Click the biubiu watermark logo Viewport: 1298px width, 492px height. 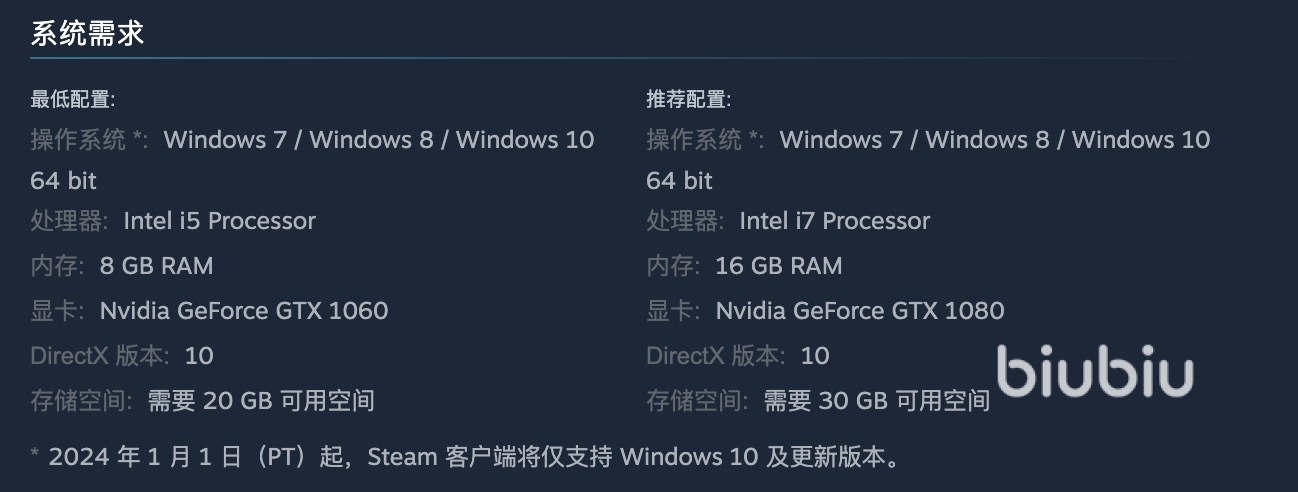coord(1095,372)
